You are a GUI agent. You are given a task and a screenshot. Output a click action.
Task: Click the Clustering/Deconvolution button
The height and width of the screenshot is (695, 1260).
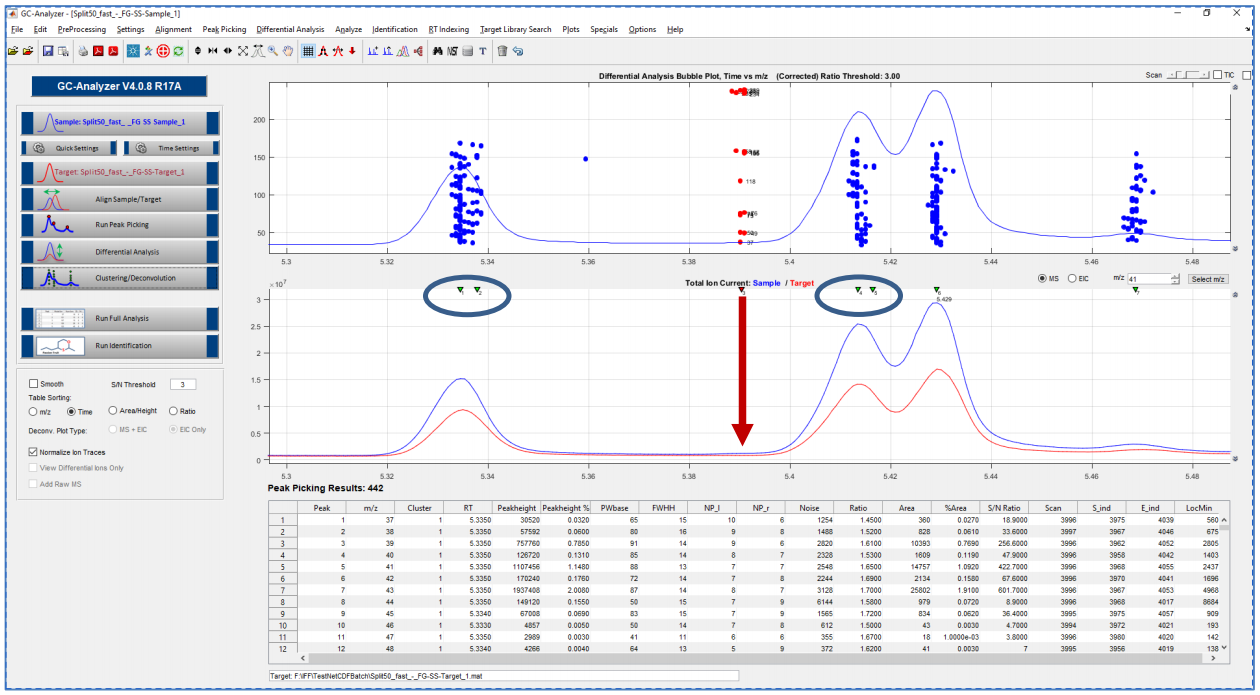(120, 278)
